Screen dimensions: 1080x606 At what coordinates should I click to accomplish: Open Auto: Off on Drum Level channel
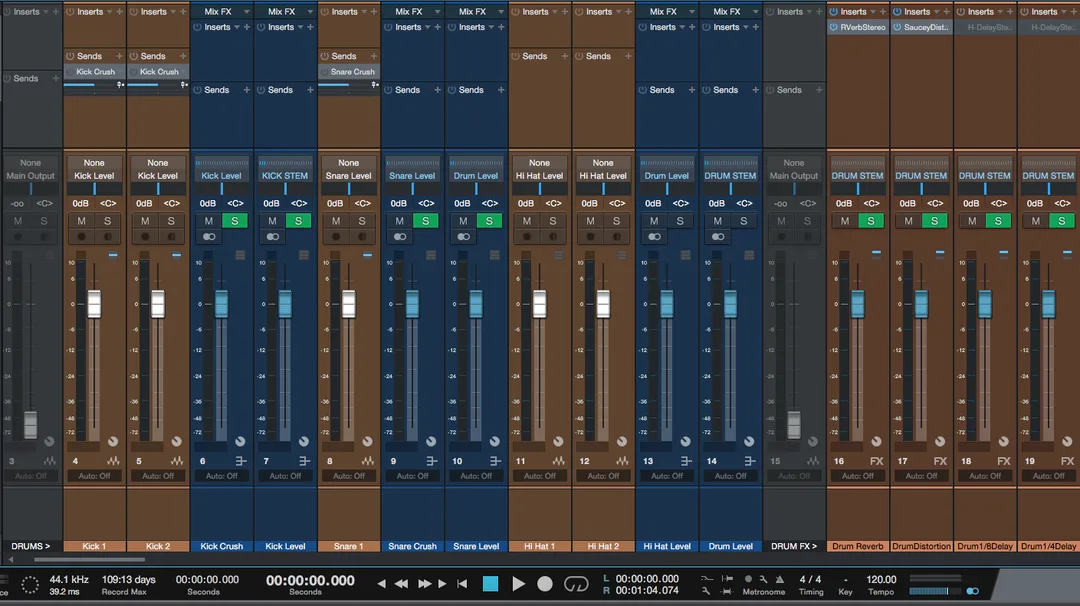click(731, 476)
